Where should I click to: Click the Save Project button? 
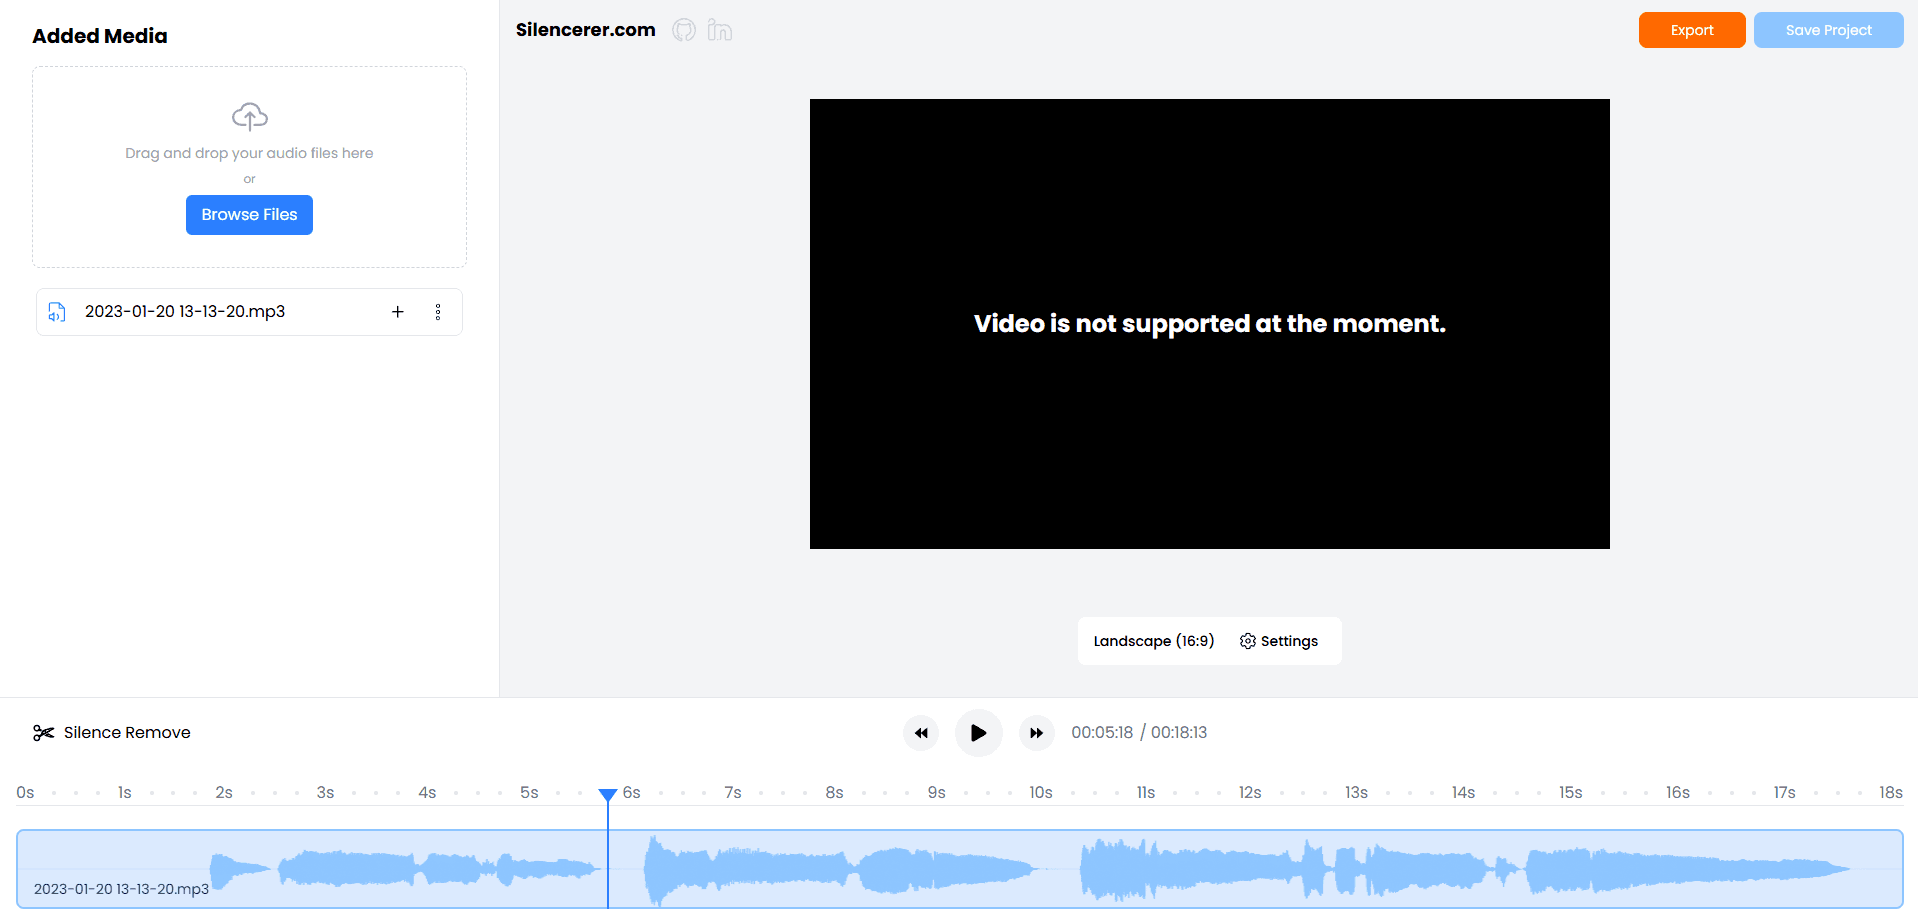pos(1828,30)
